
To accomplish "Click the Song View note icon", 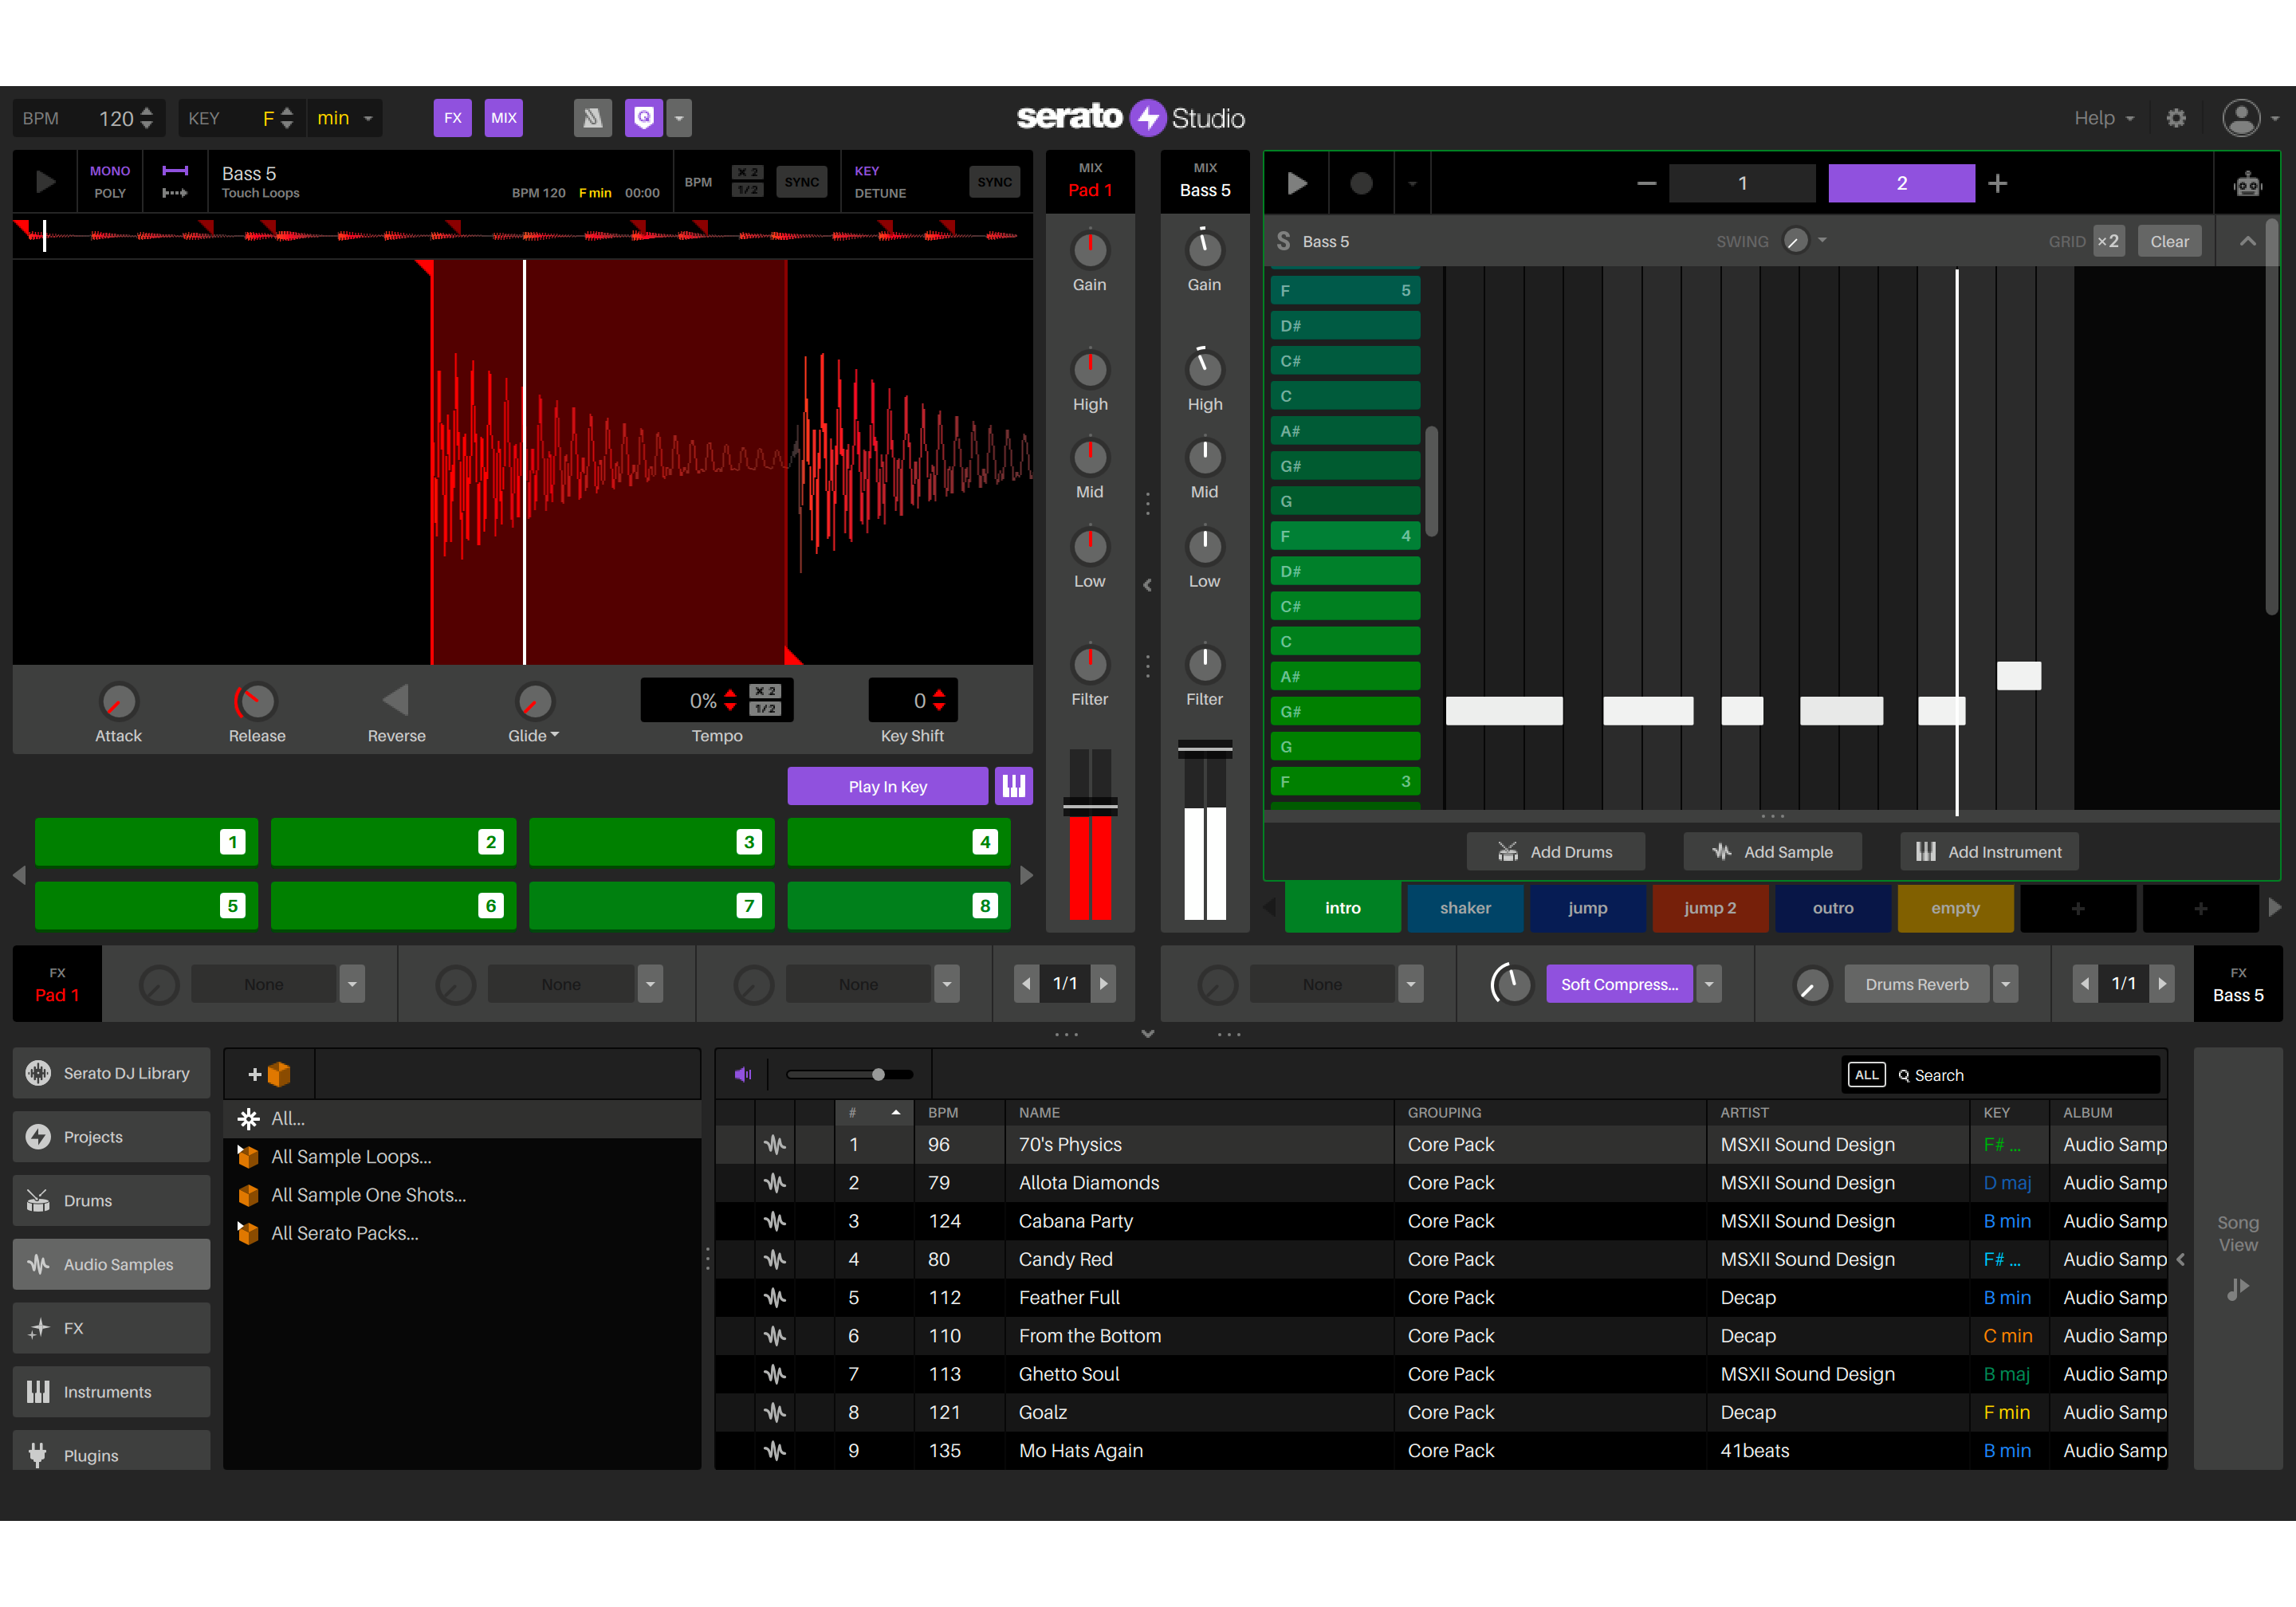I will [x=2237, y=1289].
